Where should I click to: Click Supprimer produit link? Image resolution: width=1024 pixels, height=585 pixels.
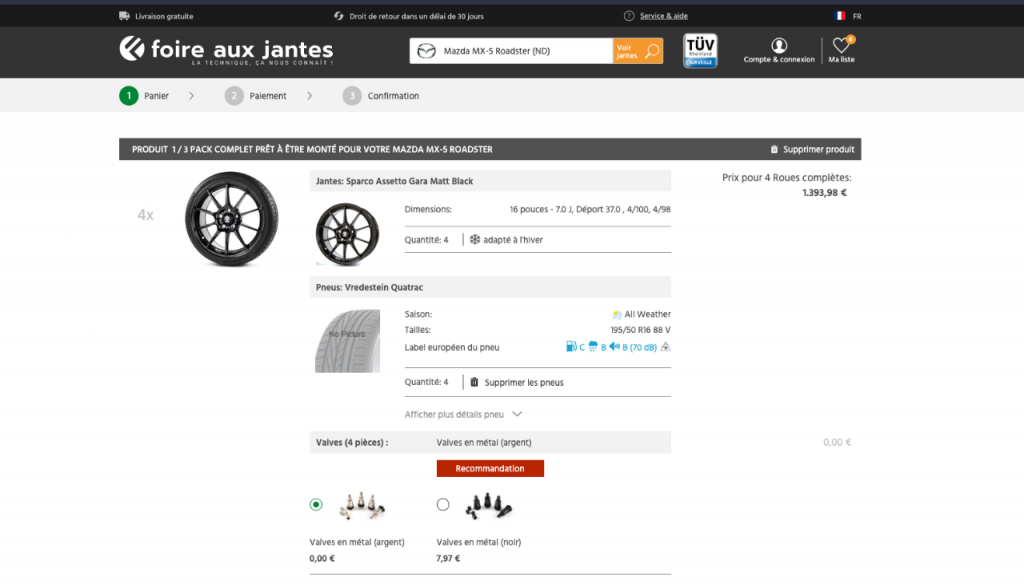[x=818, y=150]
